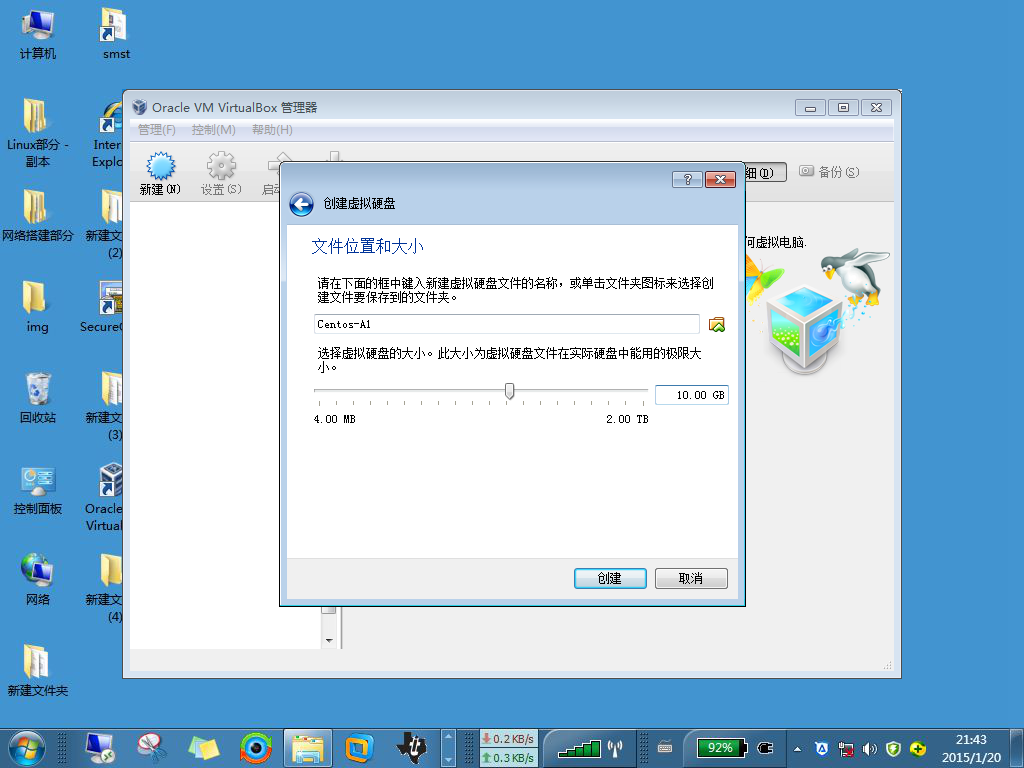This screenshot has height=768, width=1024.
Task: Click scrollbar down arrow in VirtualBox manager
Action: [x=329, y=641]
